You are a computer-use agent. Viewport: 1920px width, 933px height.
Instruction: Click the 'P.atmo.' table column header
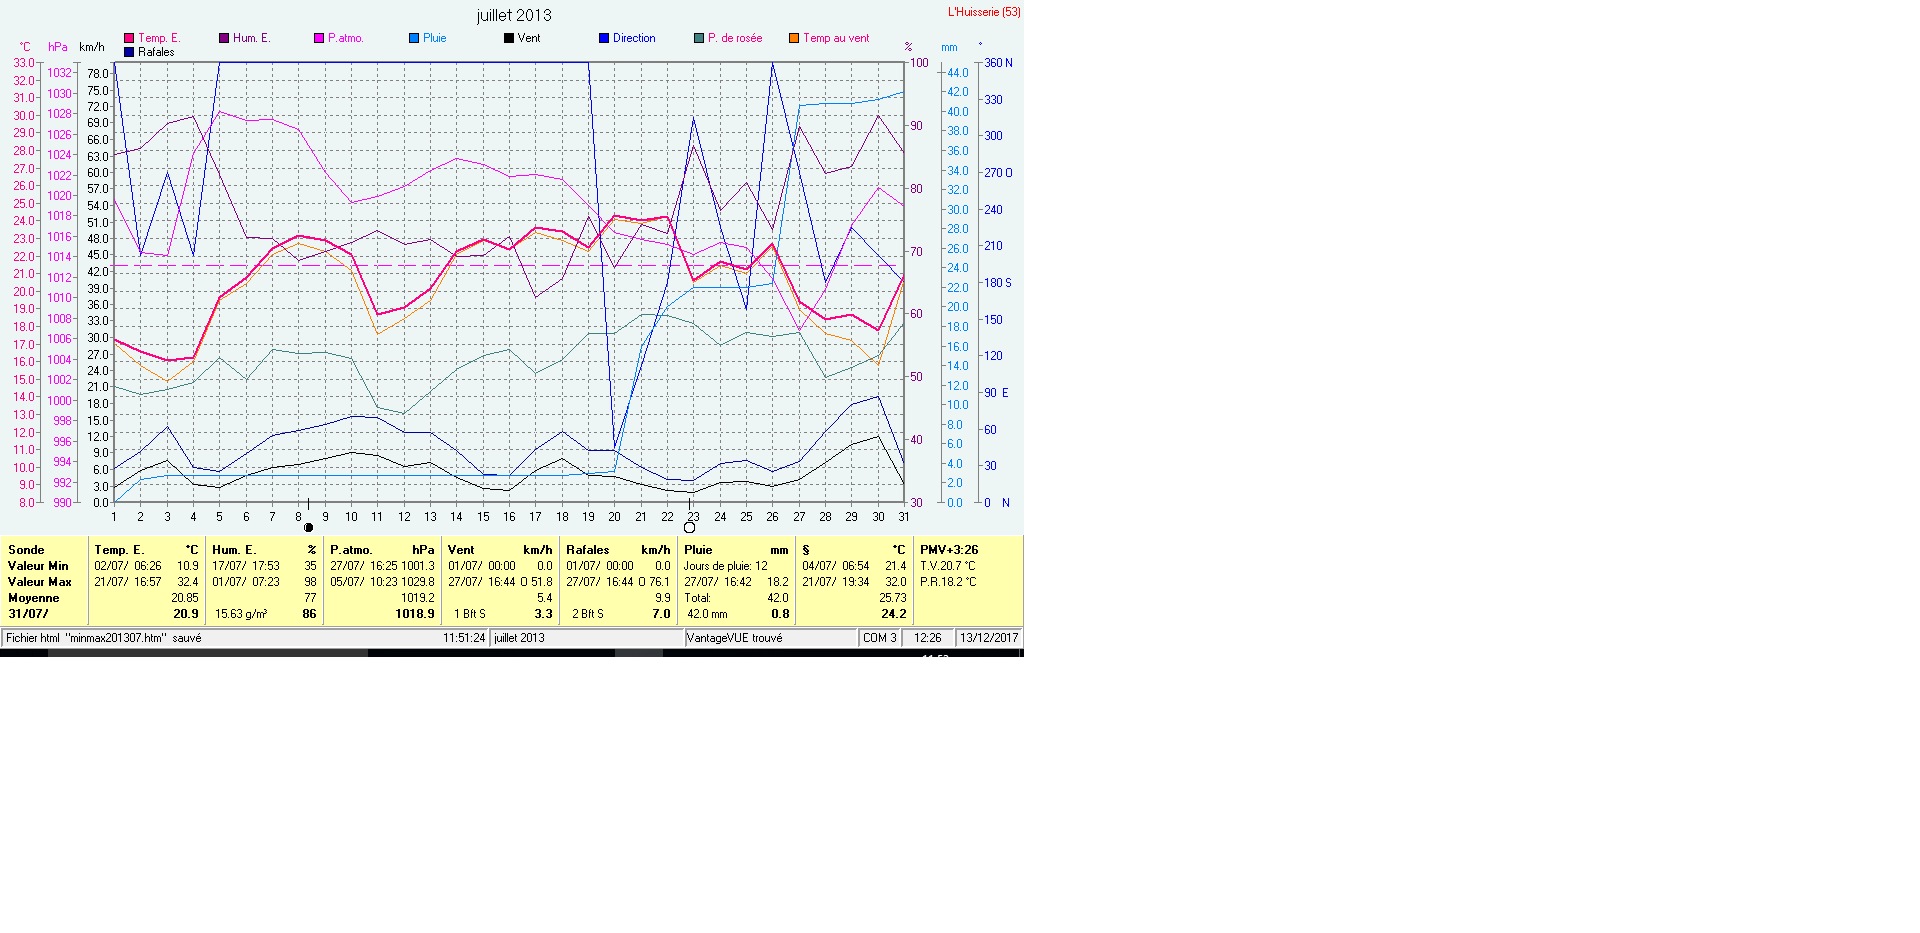[x=351, y=550]
